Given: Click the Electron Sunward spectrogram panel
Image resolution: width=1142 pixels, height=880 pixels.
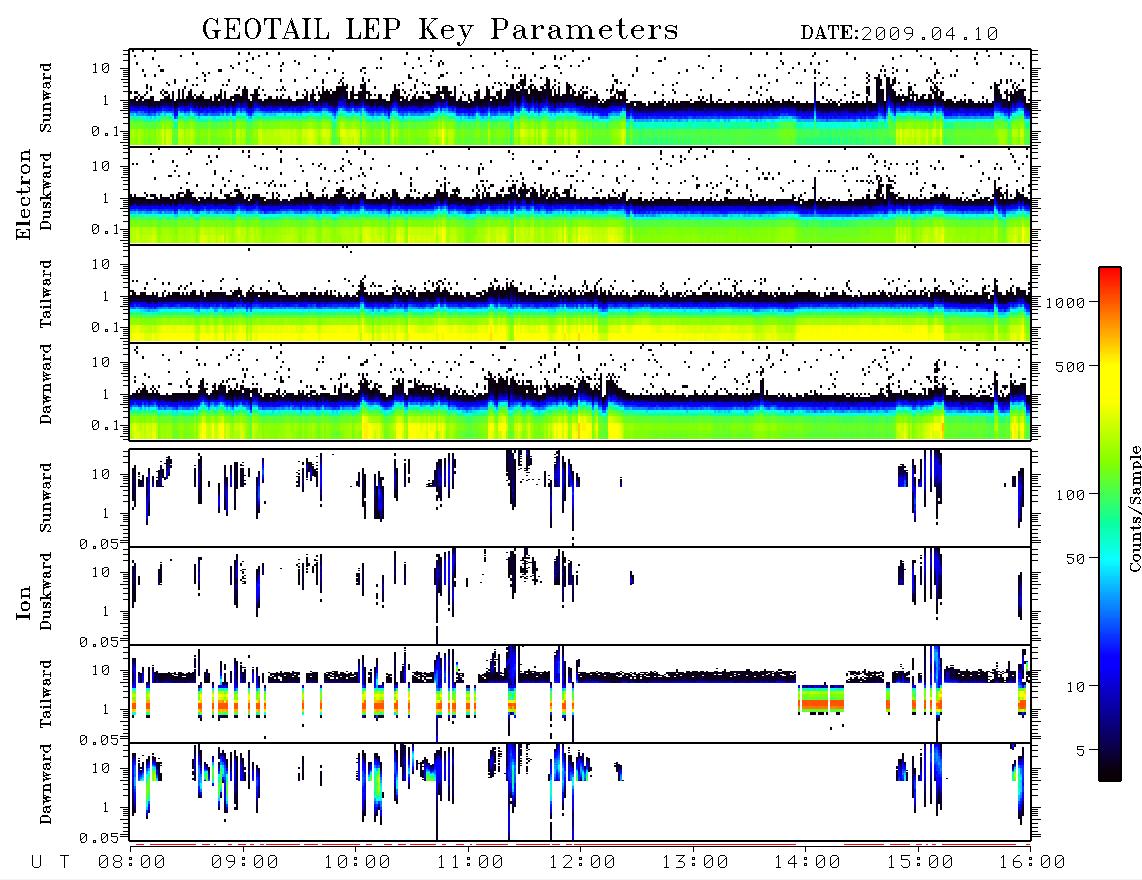Looking at the screenshot, I should [x=580, y=98].
